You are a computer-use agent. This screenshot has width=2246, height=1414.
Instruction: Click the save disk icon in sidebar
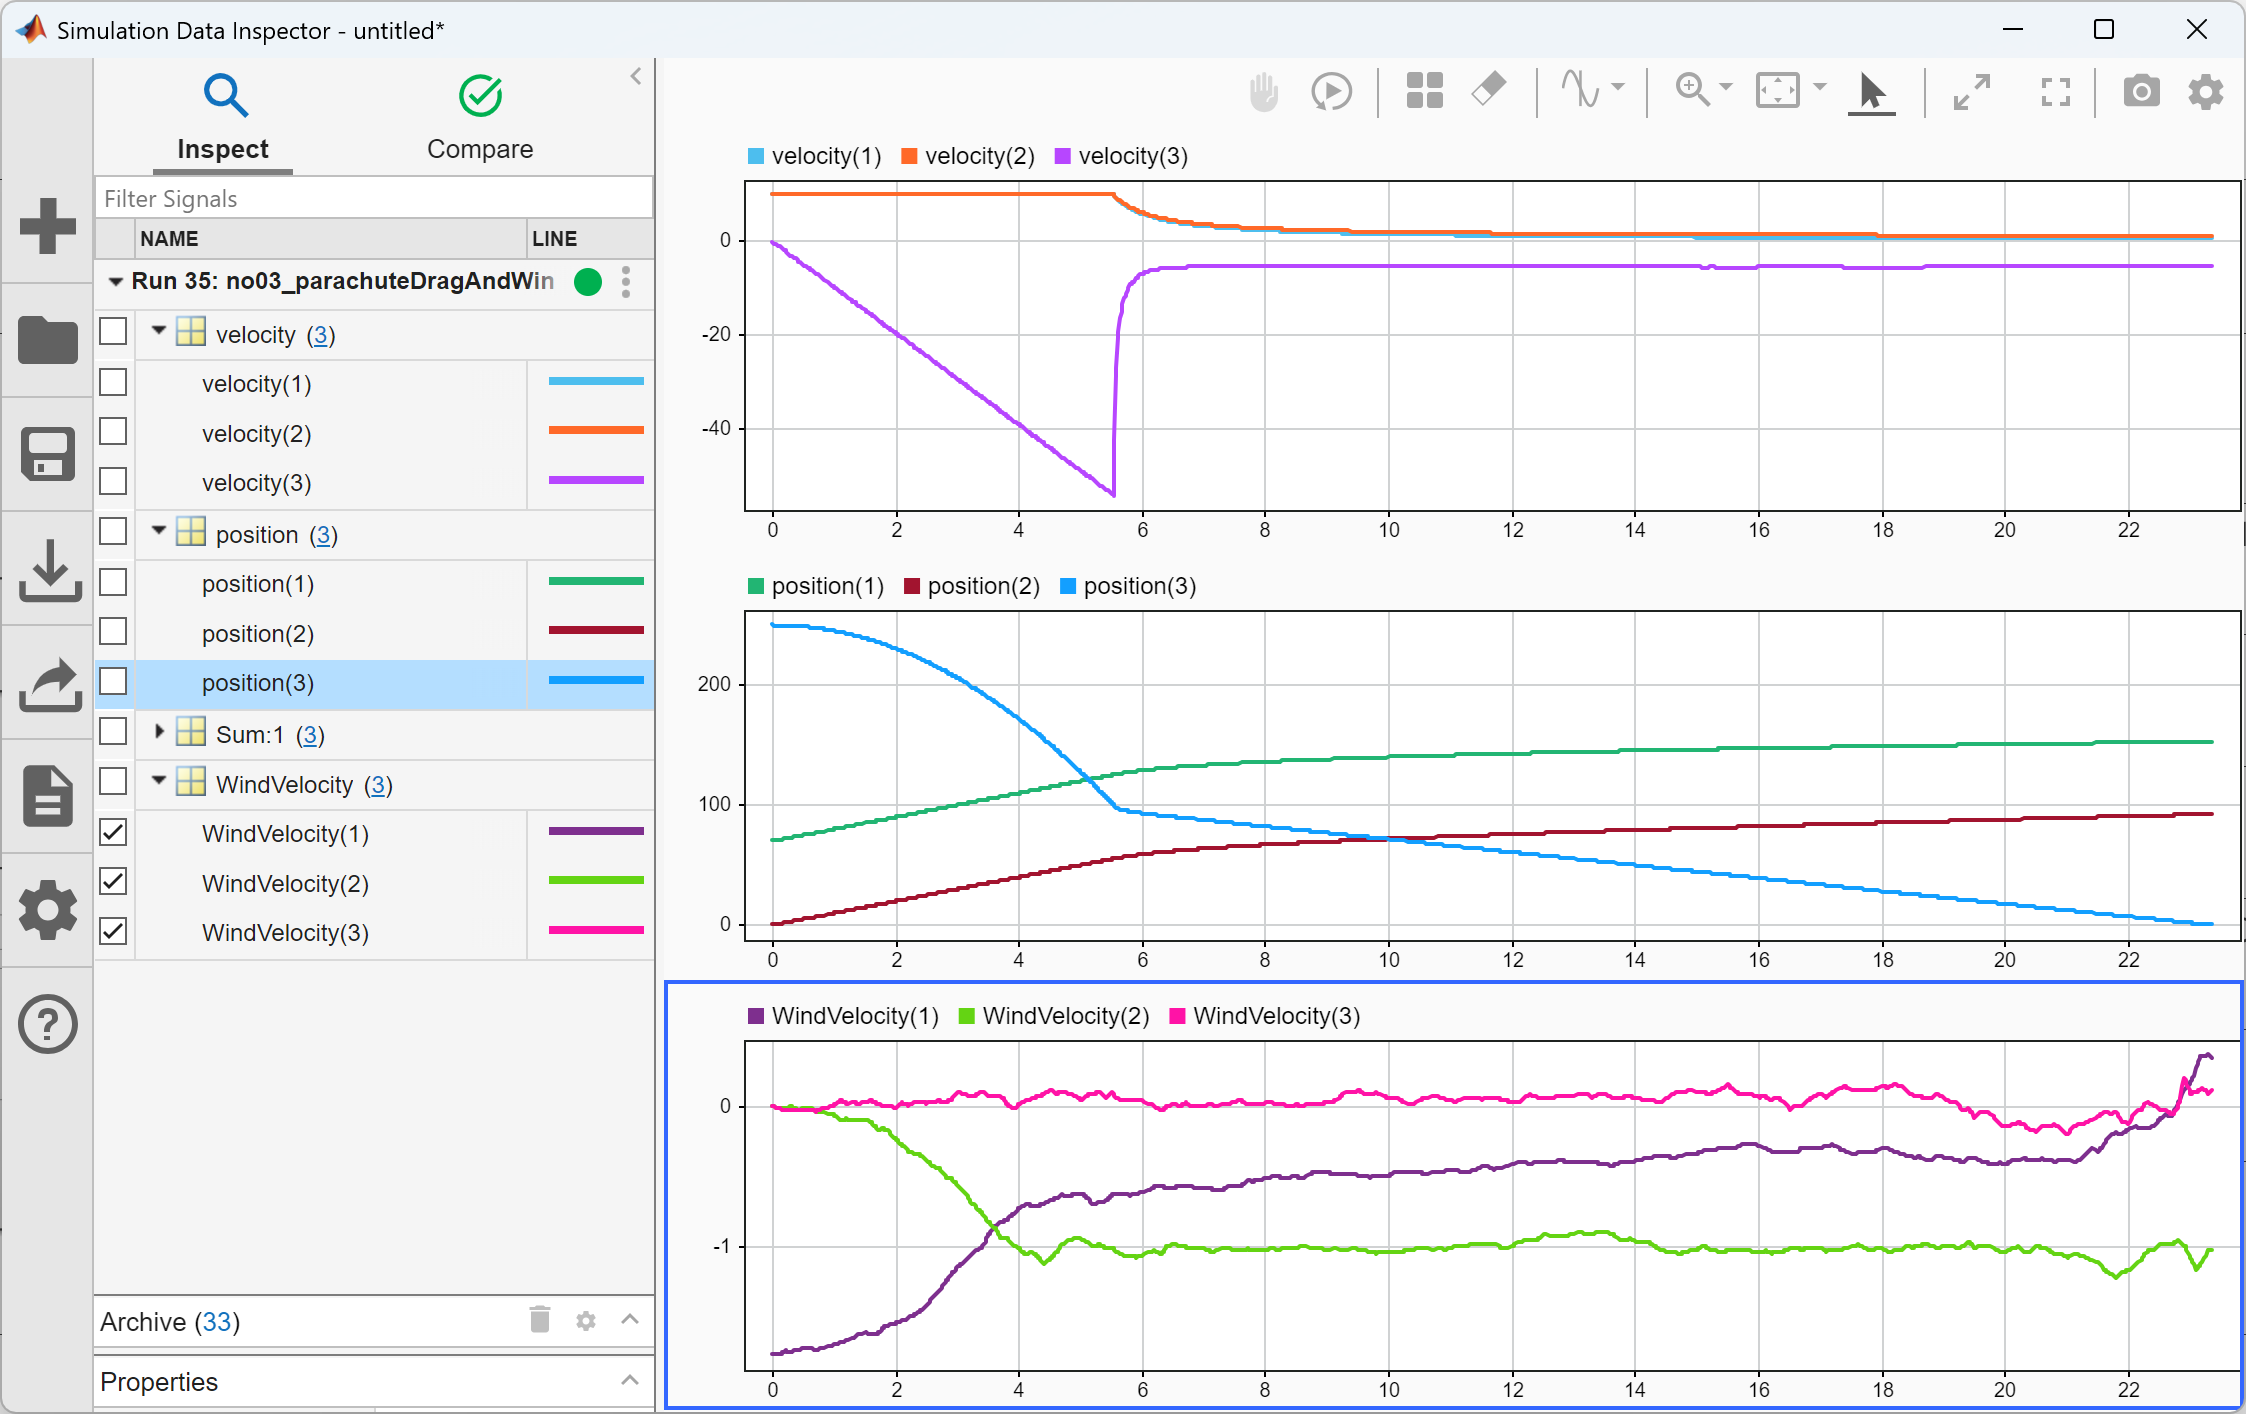(x=47, y=455)
